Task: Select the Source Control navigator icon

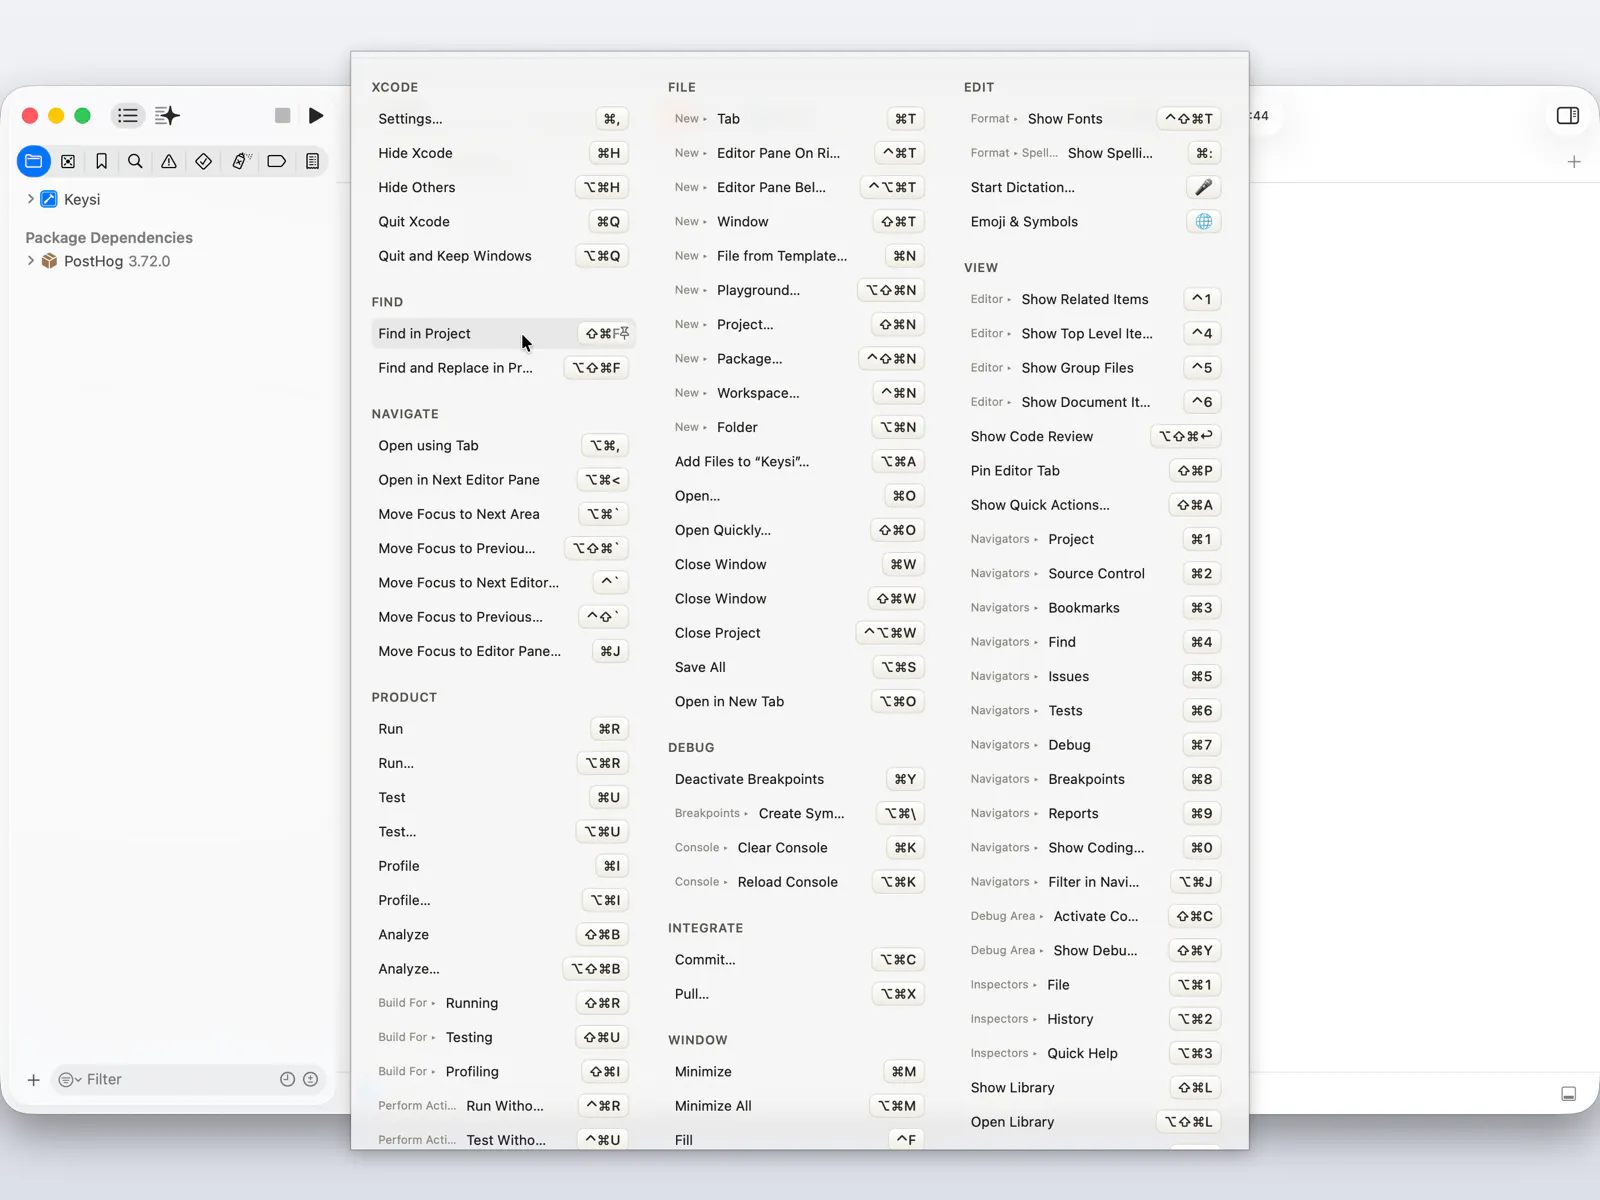Action: click(68, 161)
